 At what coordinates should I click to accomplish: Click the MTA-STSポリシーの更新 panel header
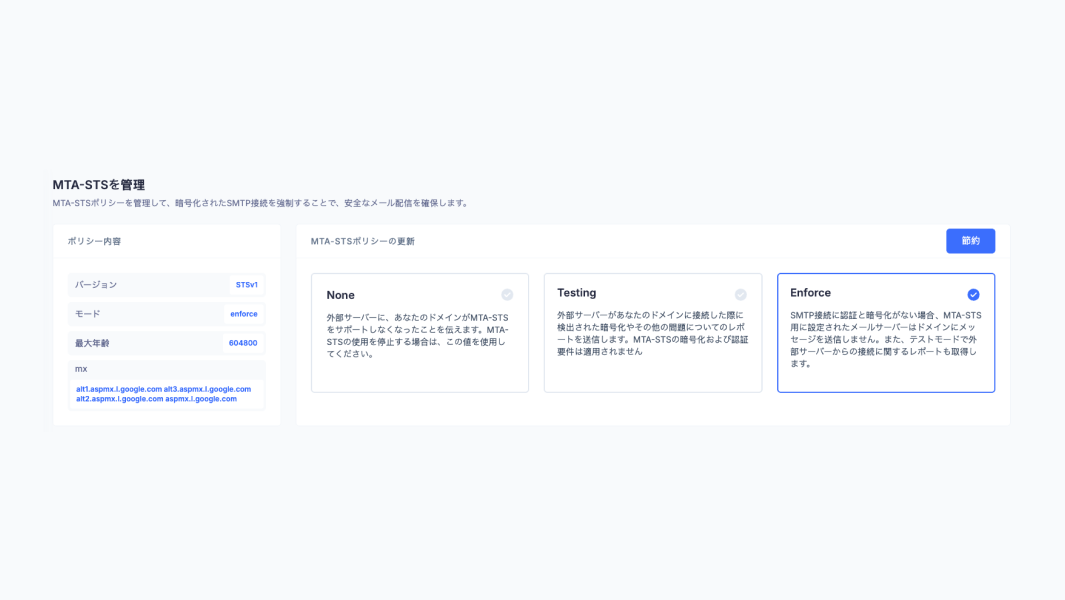[x=362, y=241]
